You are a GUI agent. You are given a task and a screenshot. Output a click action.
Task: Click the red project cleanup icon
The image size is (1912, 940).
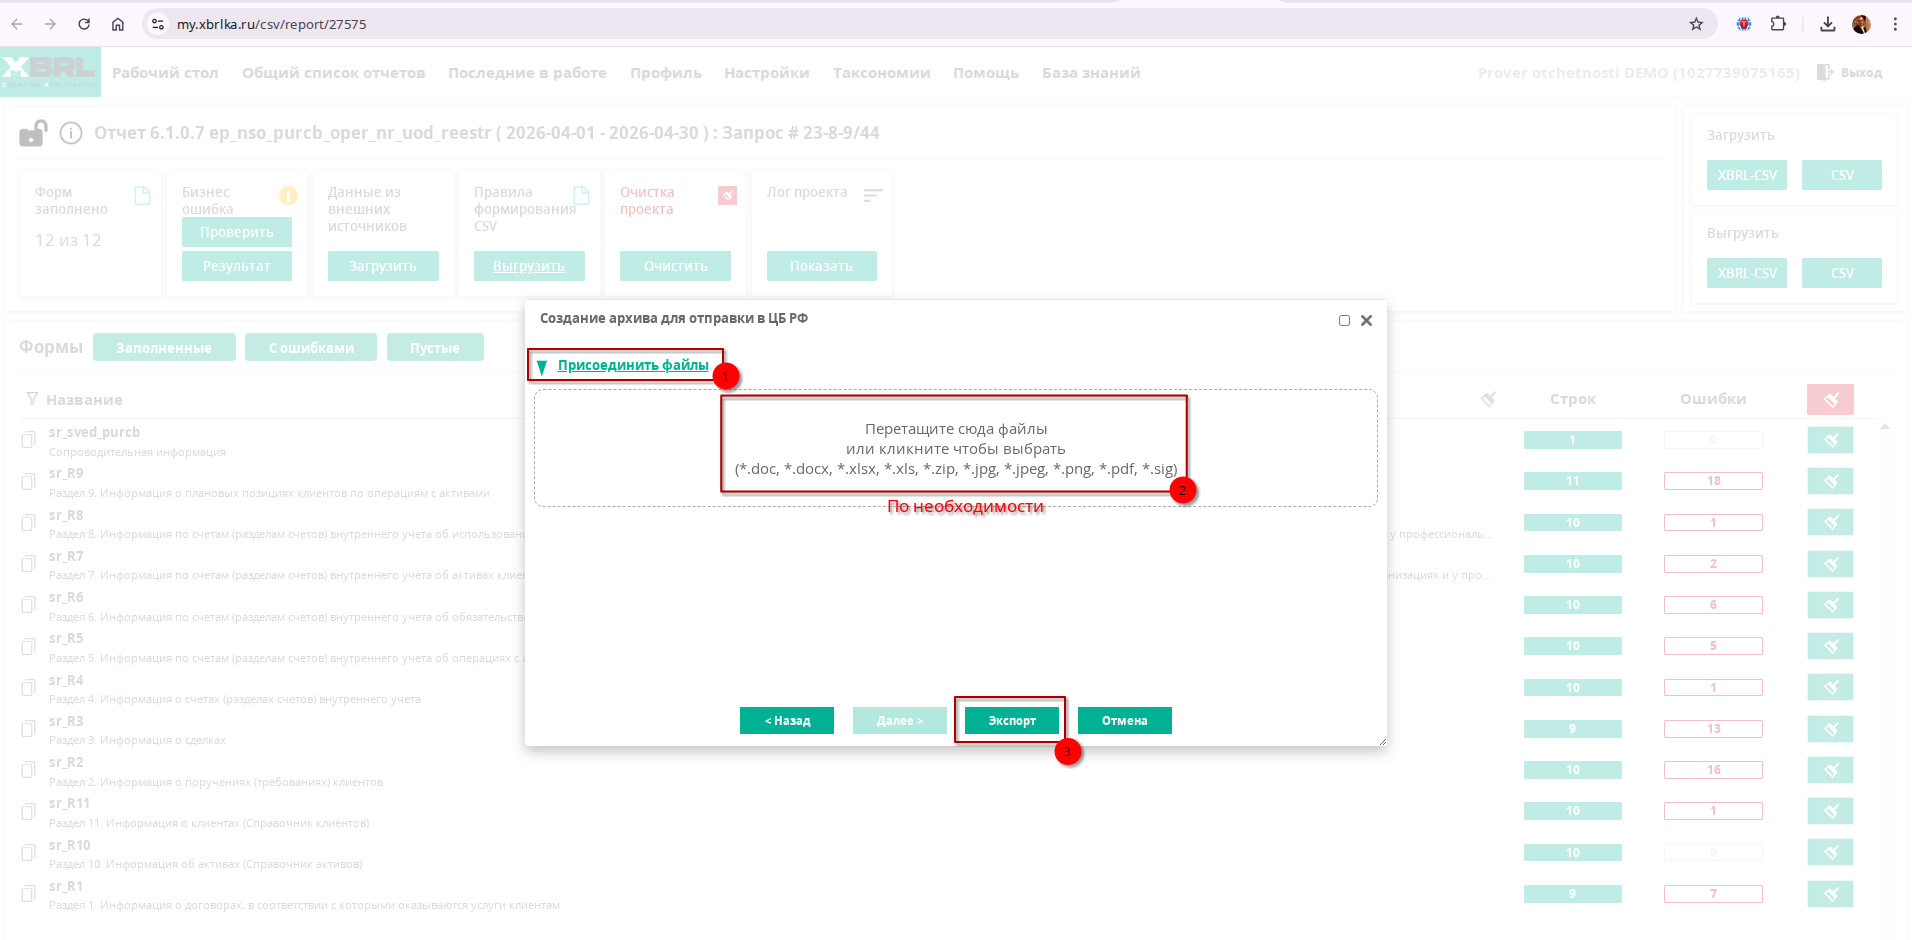pos(727,195)
